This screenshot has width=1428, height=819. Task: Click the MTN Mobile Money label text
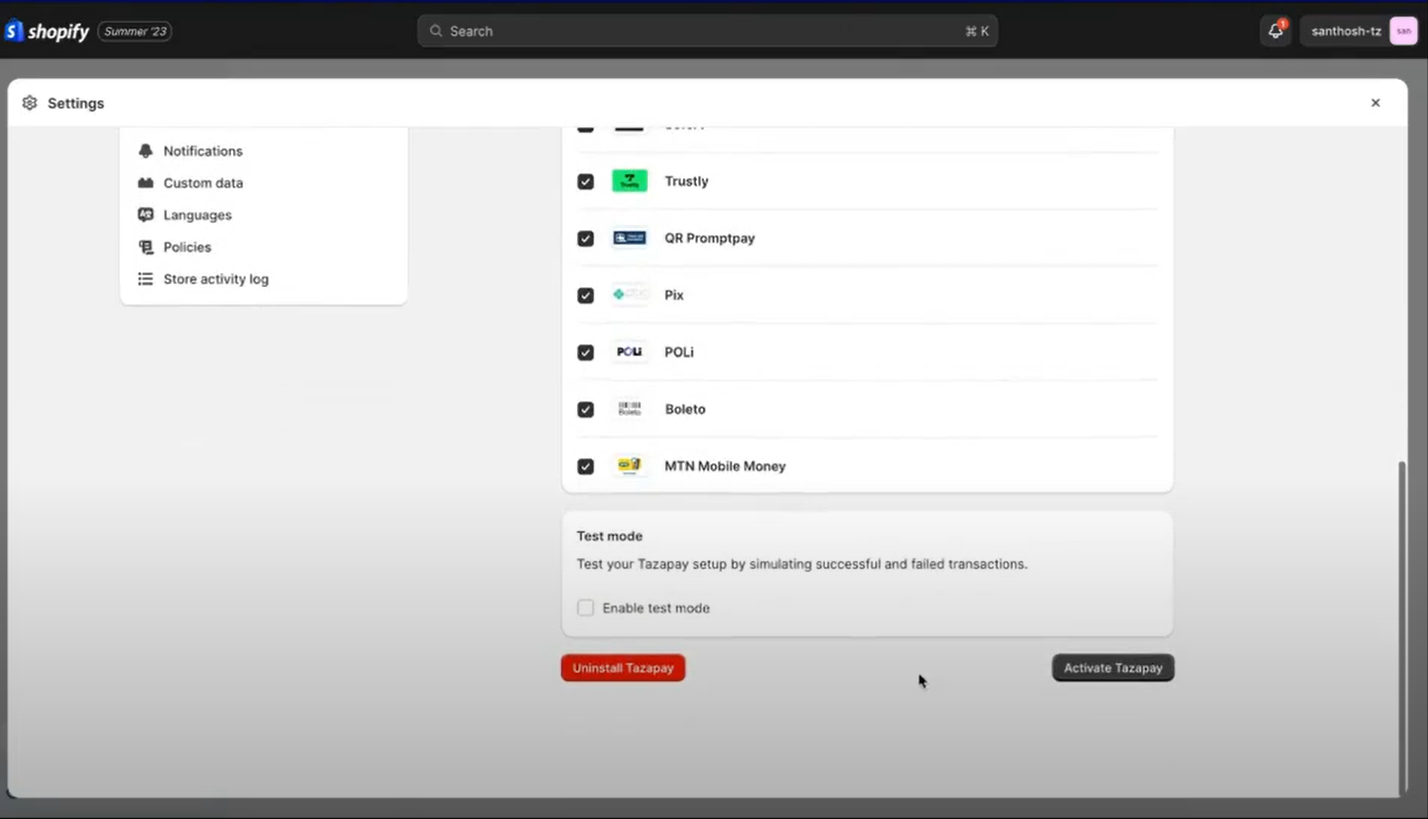click(x=725, y=466)
